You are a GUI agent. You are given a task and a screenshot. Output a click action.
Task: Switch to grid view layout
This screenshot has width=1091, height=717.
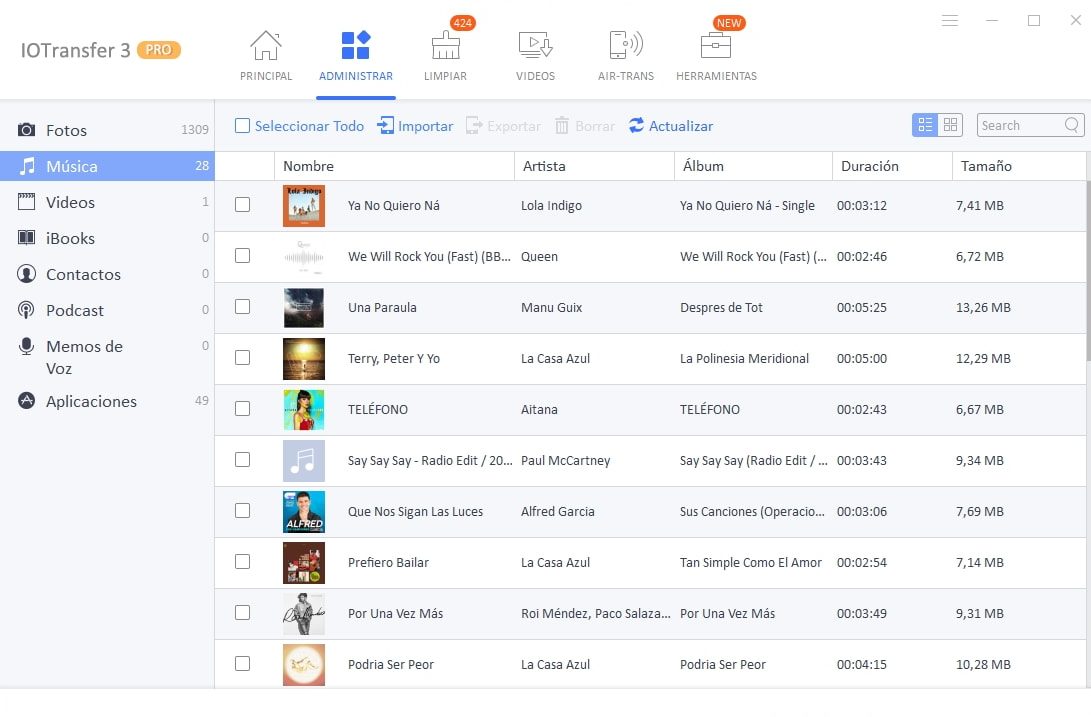click(x=950, y=125)
